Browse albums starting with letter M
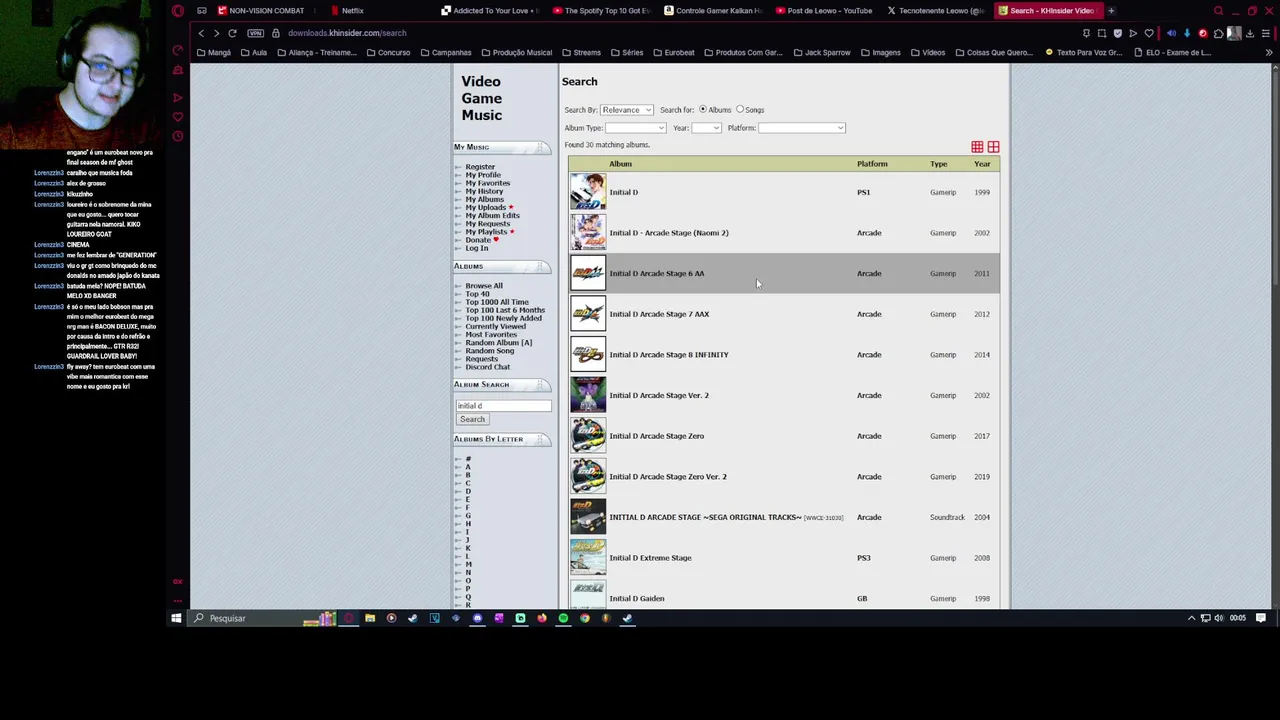 pos(468,564)
